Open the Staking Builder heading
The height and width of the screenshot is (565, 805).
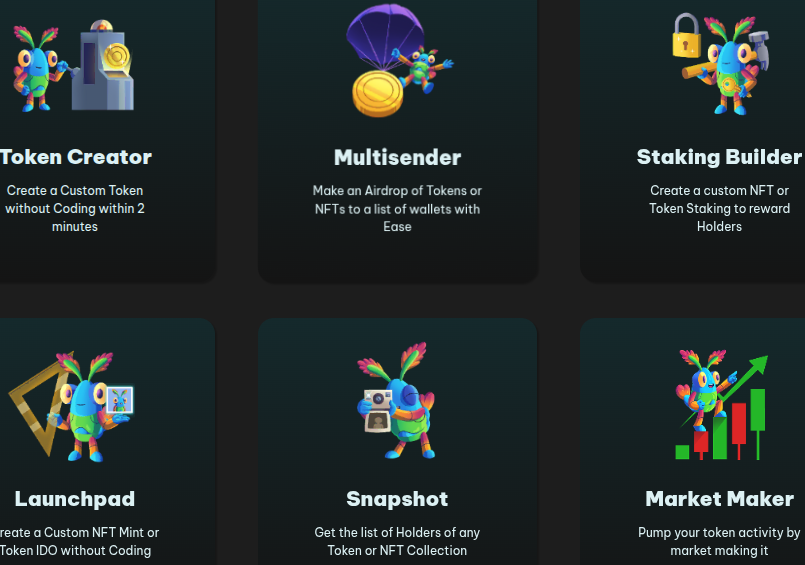719,157
